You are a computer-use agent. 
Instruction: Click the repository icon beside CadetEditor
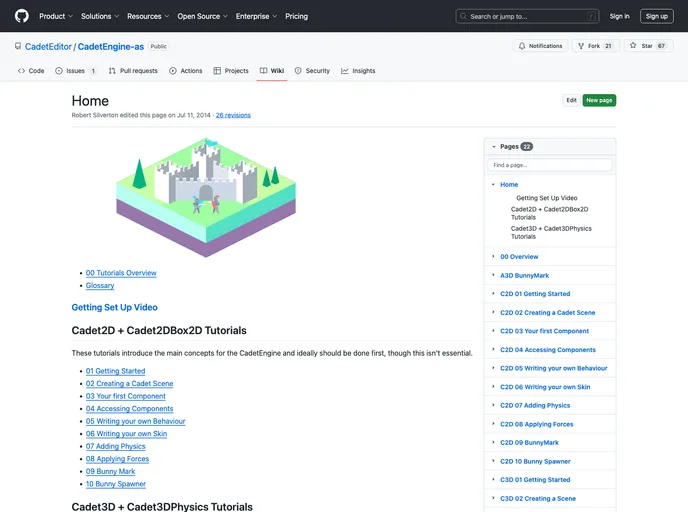18,46
